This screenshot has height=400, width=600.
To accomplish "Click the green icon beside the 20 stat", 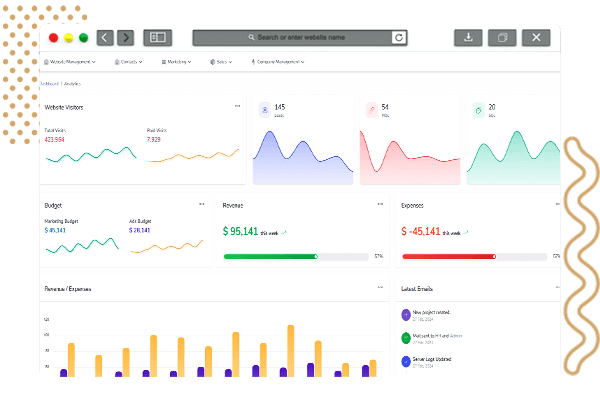I will pyautogui.click(x=478, y=110).
